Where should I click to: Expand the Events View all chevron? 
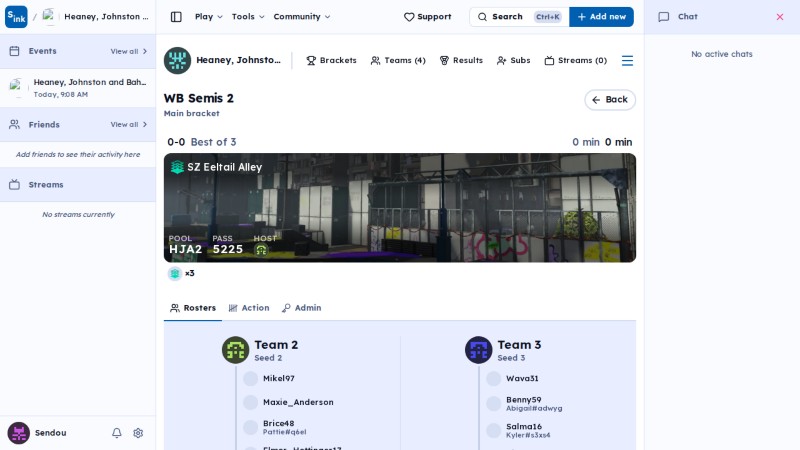[145, 51]
